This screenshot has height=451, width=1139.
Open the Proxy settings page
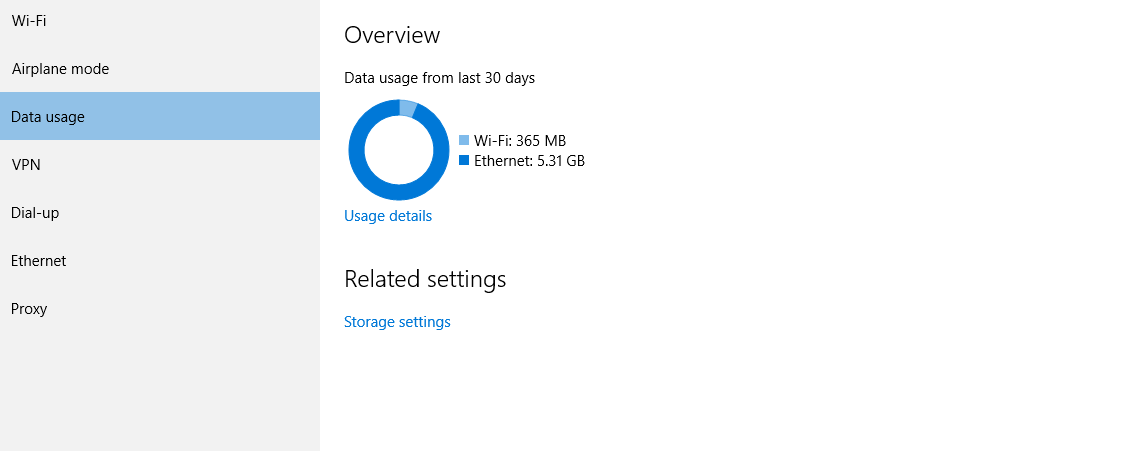pos(160,309)
